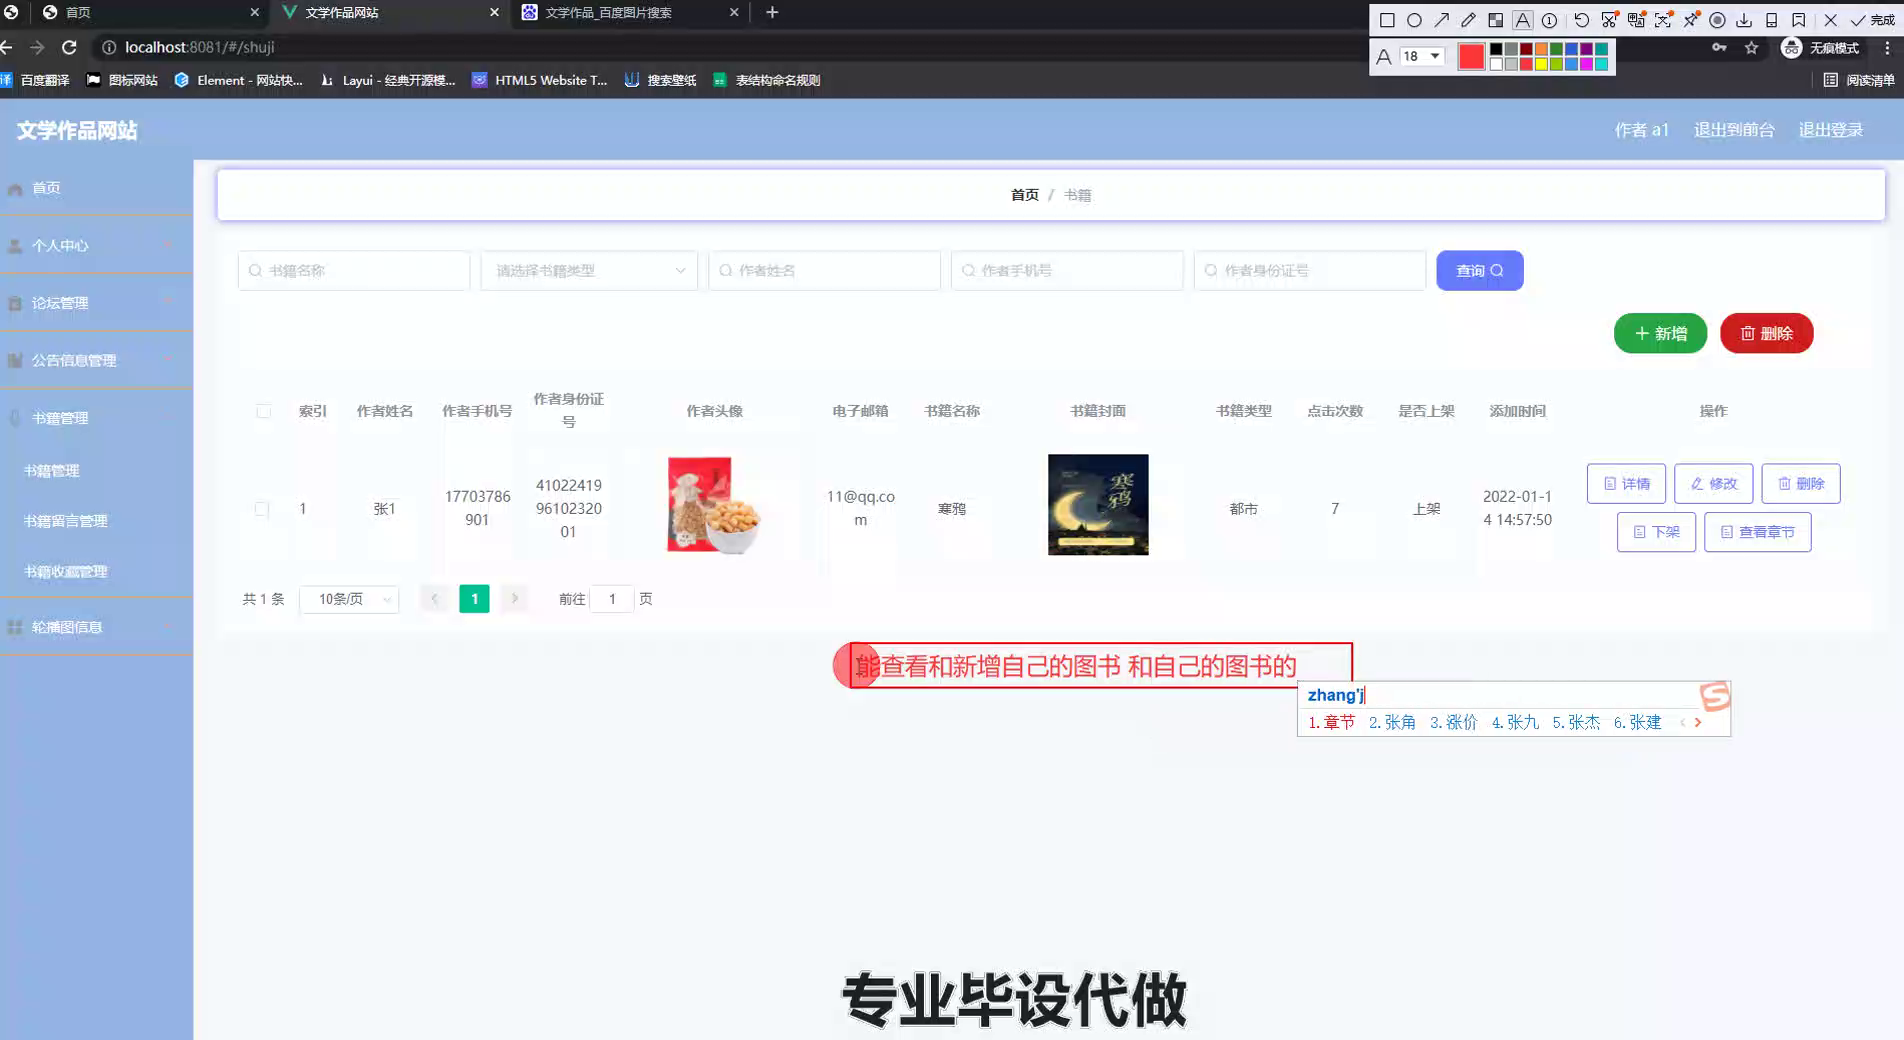Screen dimensions: 1904x1040
Task: Click page number 1 in pagination
Action: [474, 599]
